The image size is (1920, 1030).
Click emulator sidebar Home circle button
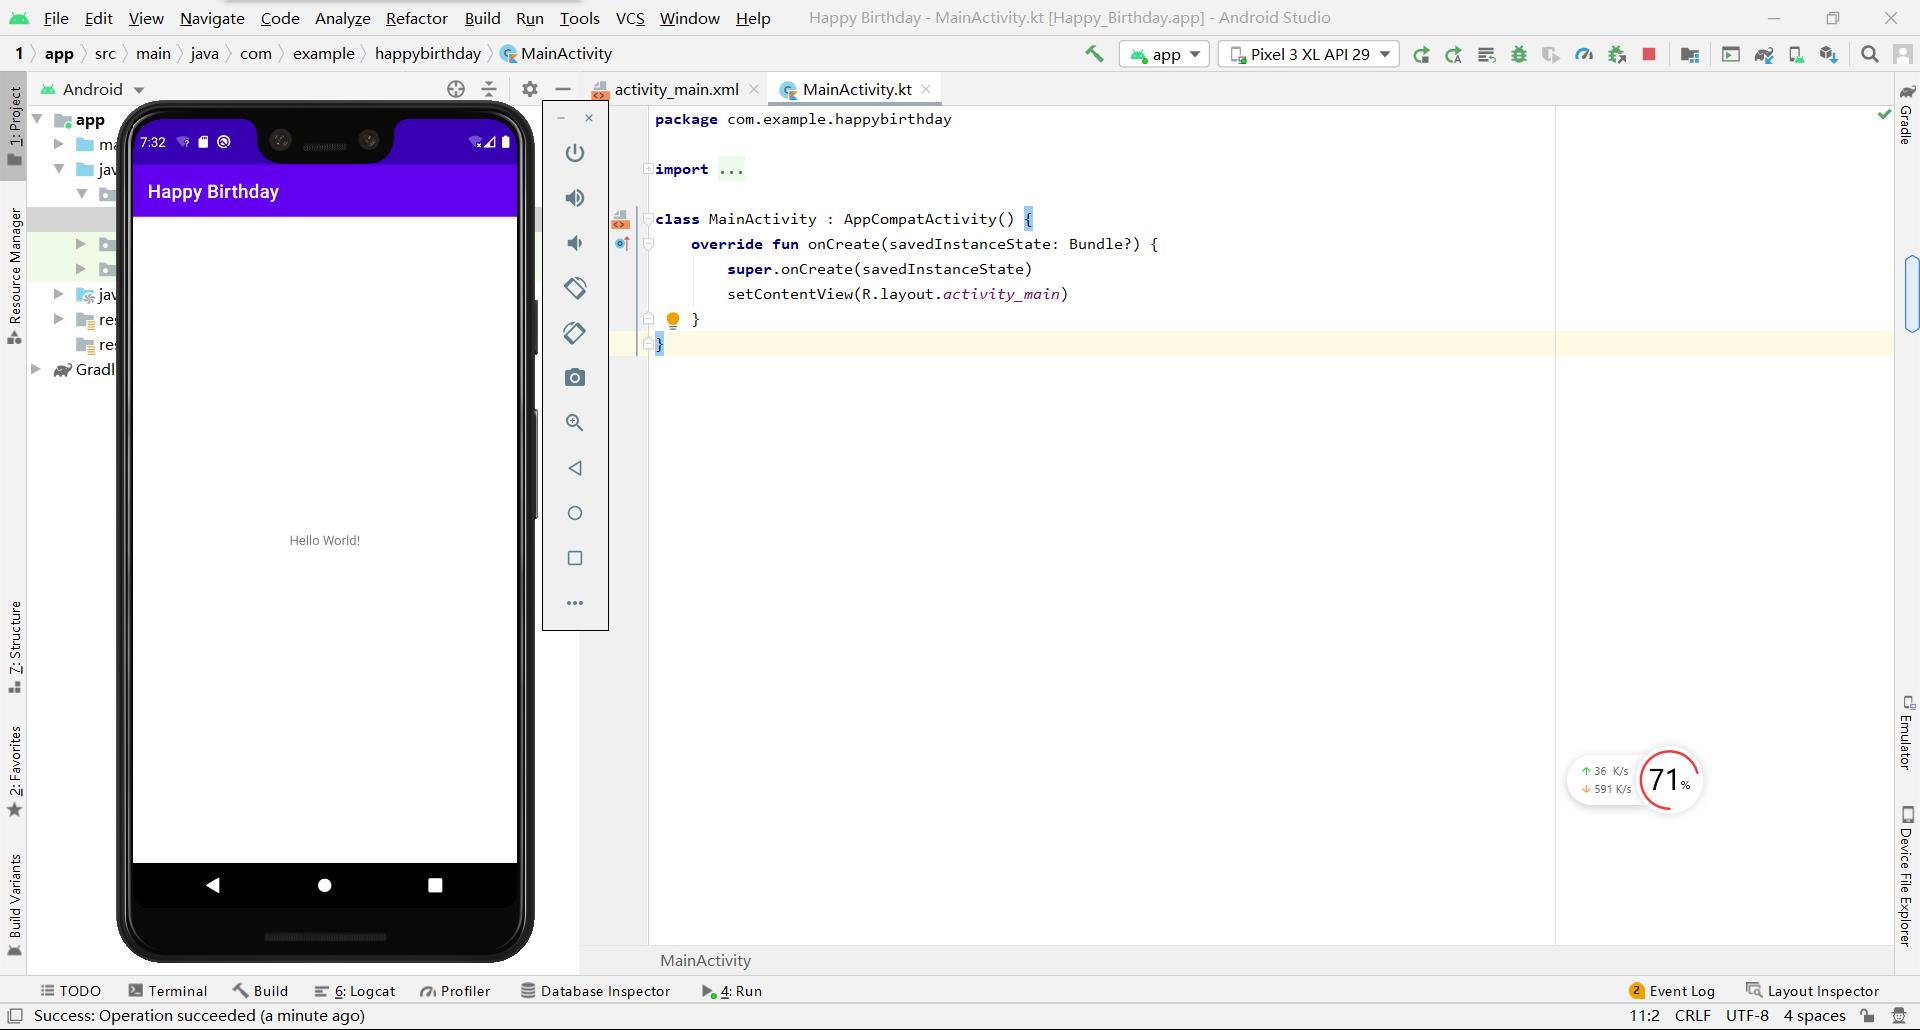point(575,513)
